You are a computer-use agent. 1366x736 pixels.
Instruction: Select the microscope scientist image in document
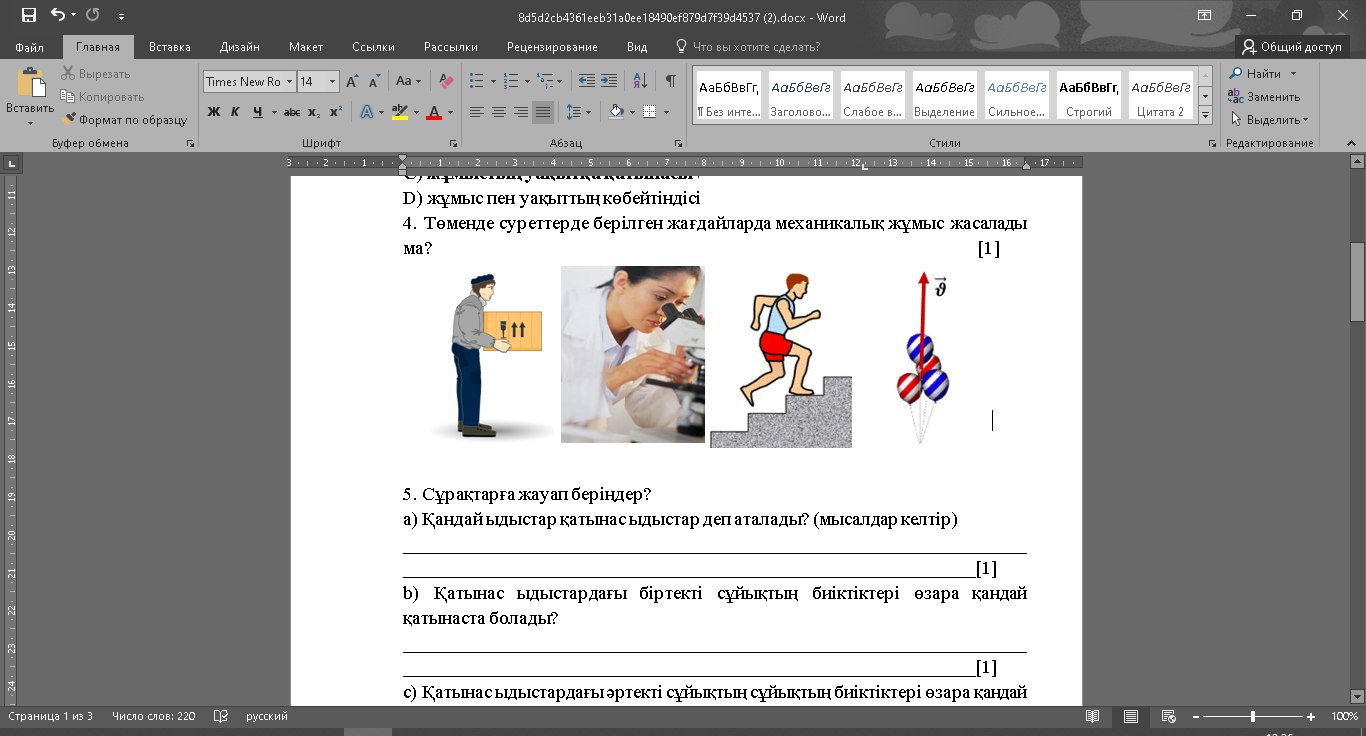coord(633,354)
